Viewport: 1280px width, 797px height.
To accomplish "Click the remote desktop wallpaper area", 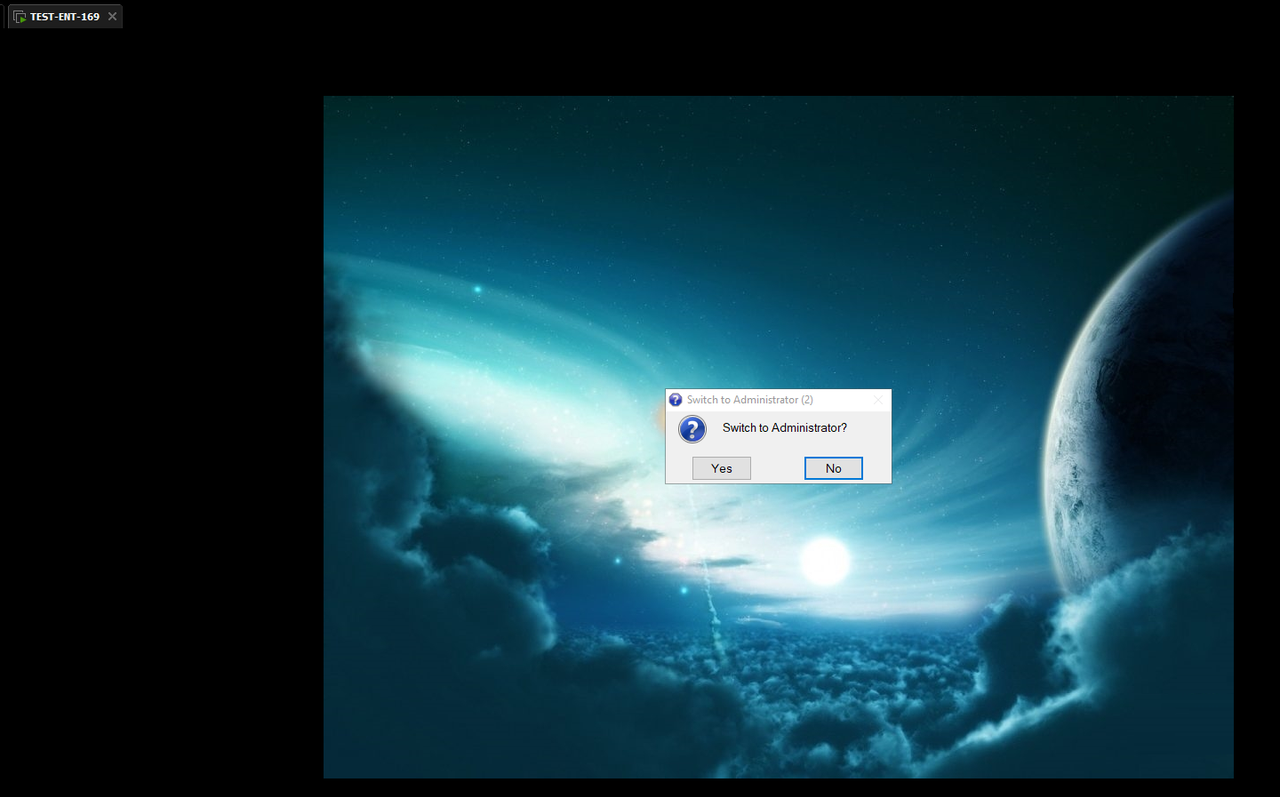I will (500, 250).
